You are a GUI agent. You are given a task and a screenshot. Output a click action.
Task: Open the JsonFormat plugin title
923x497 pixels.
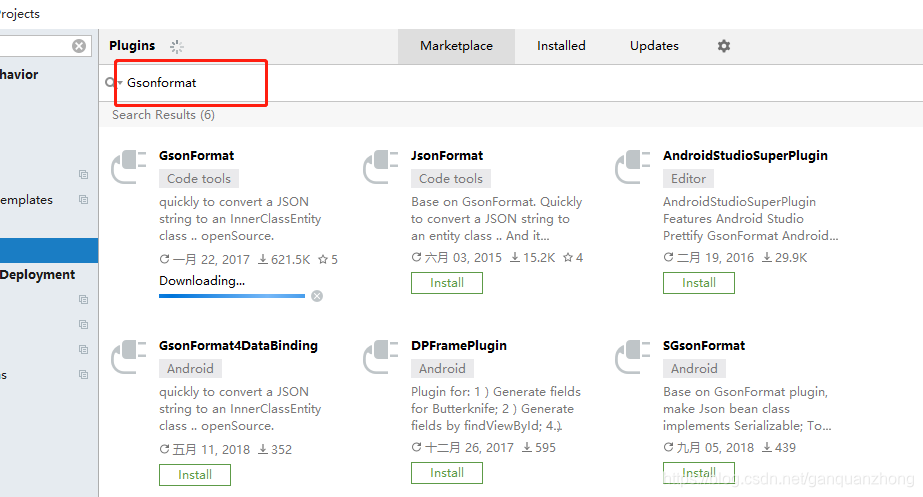[x=447, y=155]
